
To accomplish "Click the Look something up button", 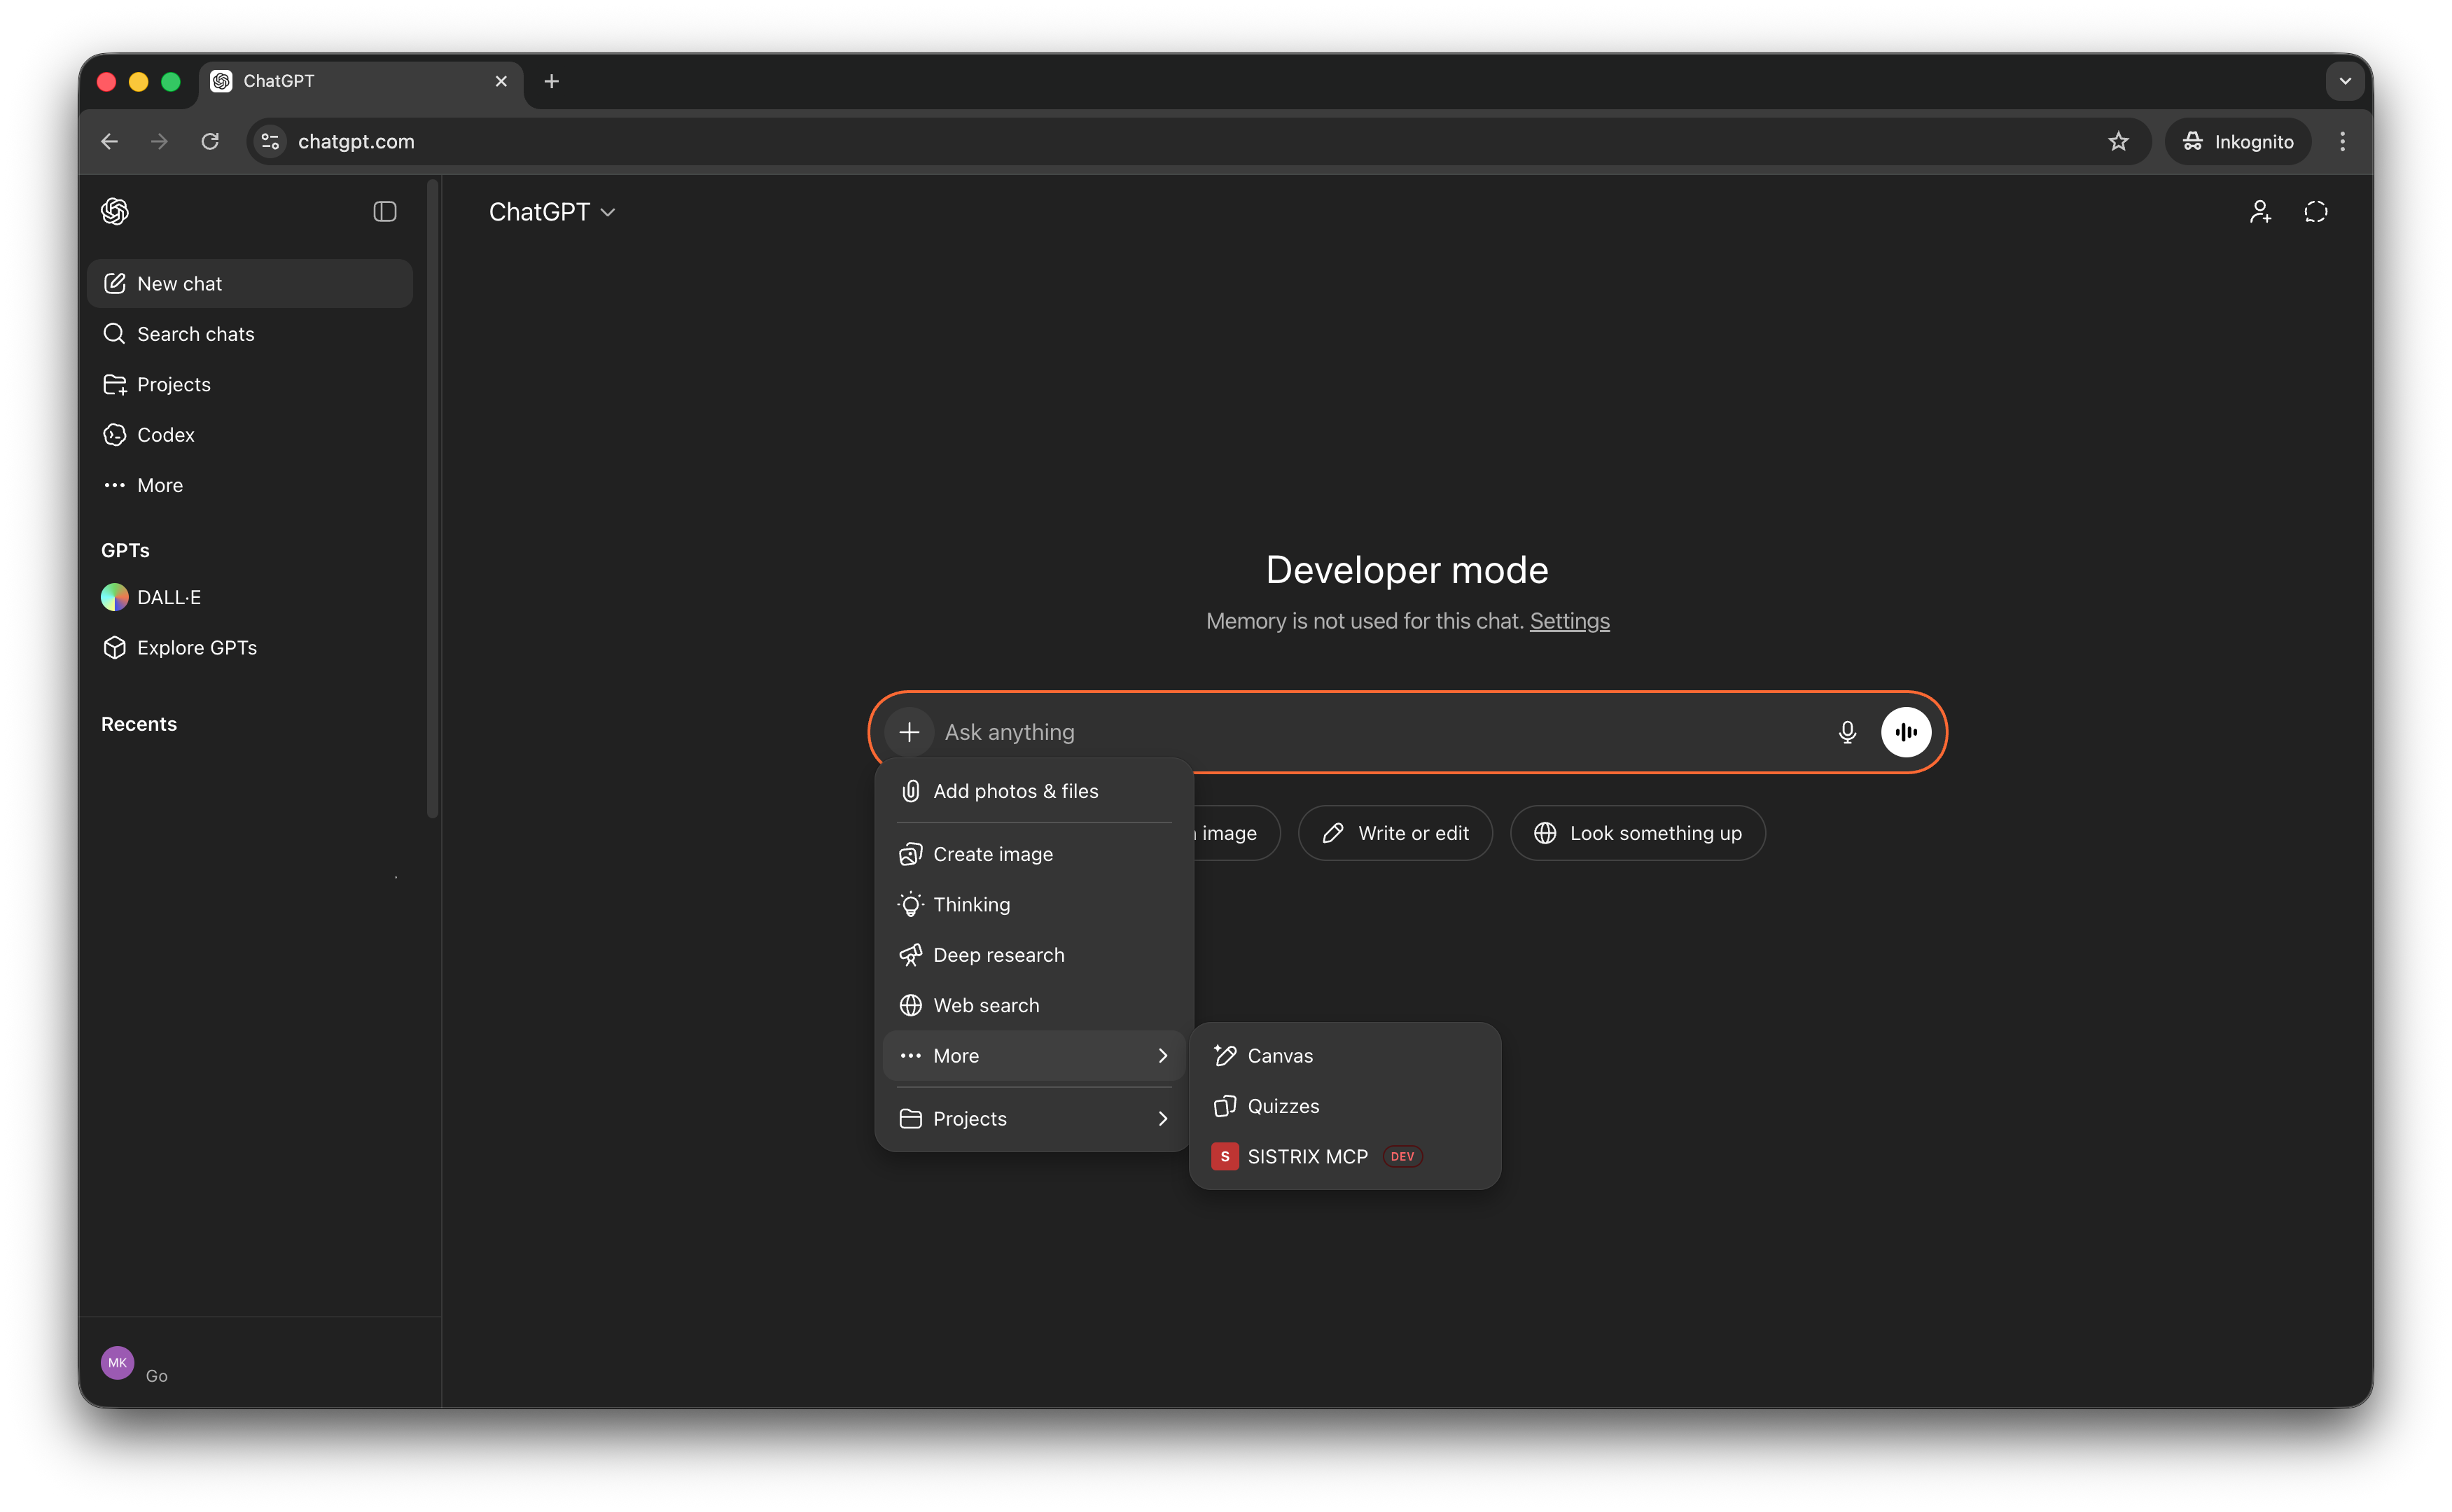I will tap(1637, 833).
